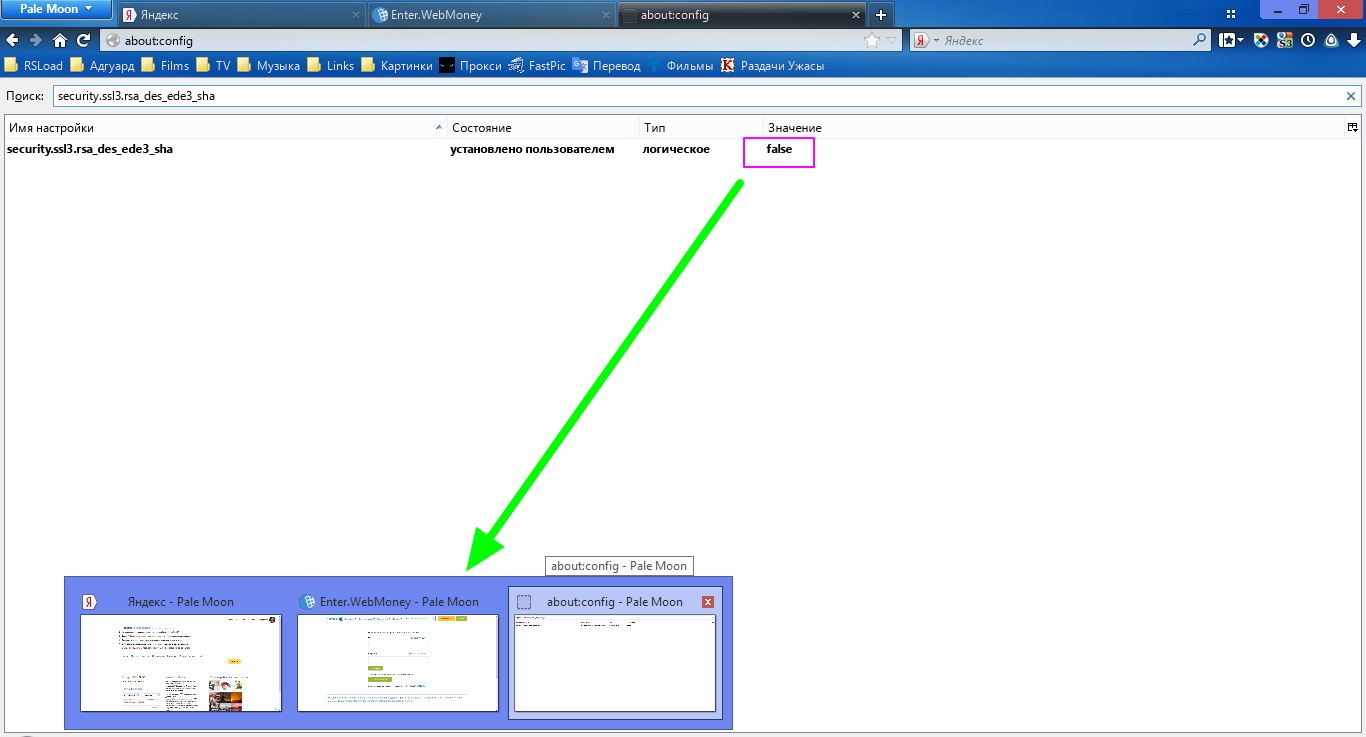
Task: Click the Home button in navigation bar
Action: coord(60,41)
